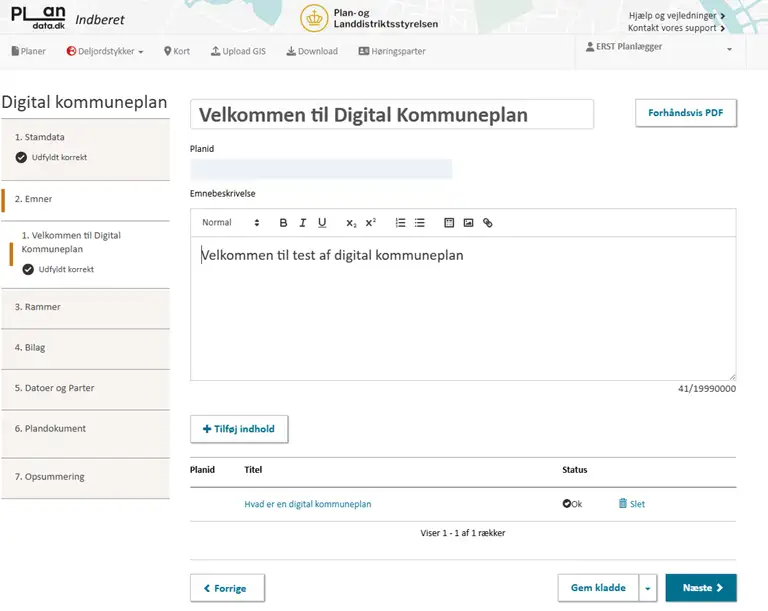Click the Forhåndsvis PDF button
The width and height of the screenshot is (768, 611).
686,113
